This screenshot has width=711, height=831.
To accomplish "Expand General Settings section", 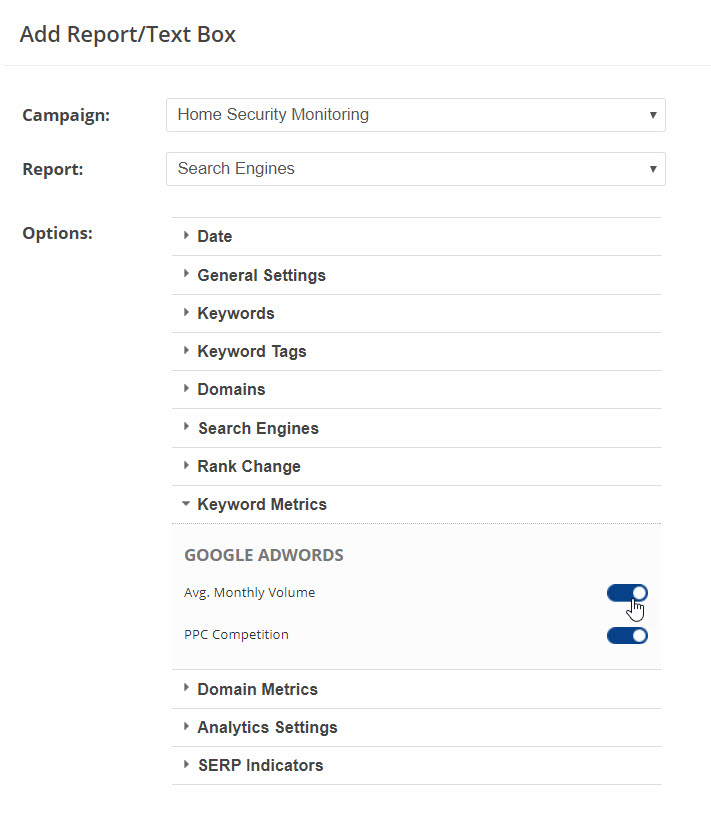I will pos(261,275).
